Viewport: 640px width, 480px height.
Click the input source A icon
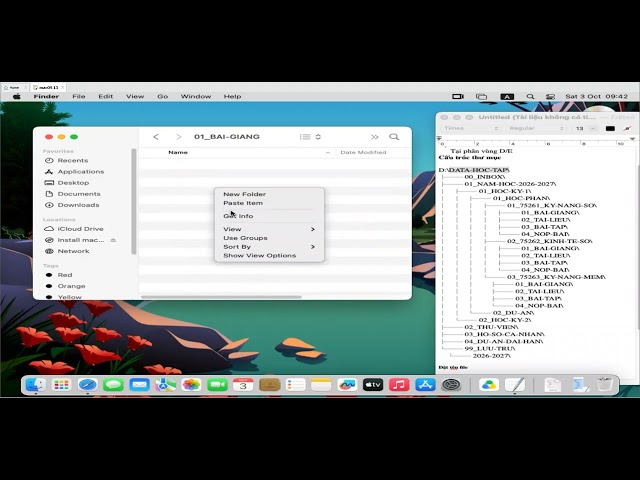[507, 96]
